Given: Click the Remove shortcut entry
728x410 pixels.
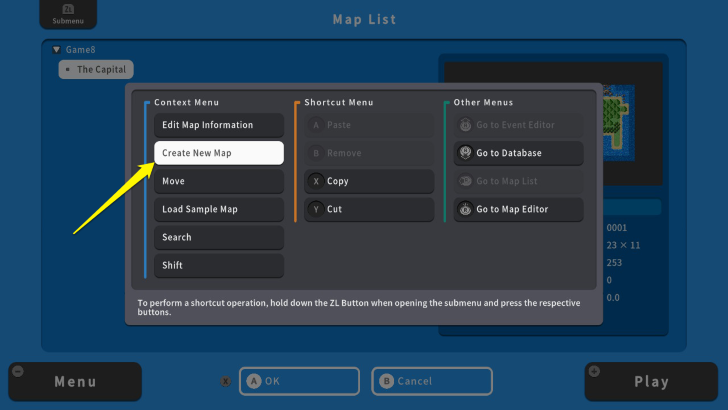Looking at the screenshot, I should 369,153.
